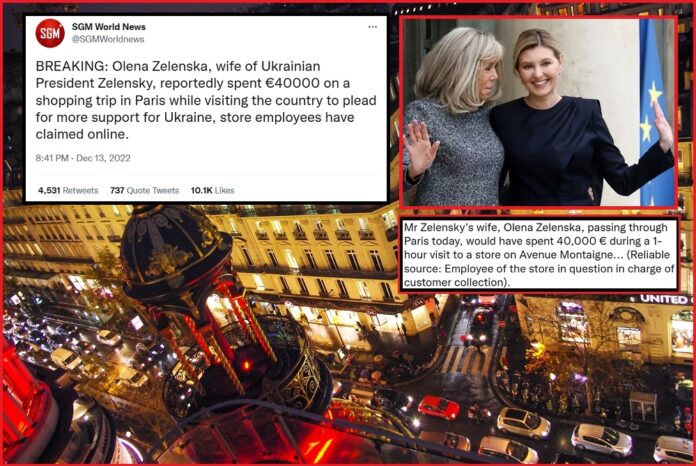Click the @SGMWorldnews handle
696x466 pixels.
click(x=108, y=39)
